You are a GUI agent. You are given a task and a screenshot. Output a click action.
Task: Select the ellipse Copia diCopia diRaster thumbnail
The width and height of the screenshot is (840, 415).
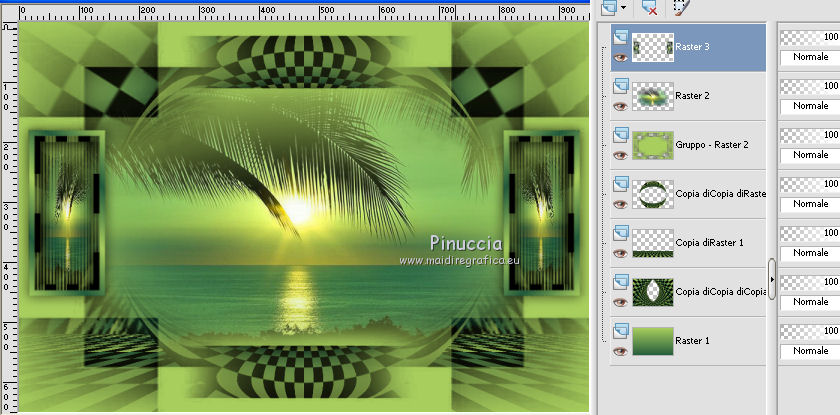pos(652,194)
